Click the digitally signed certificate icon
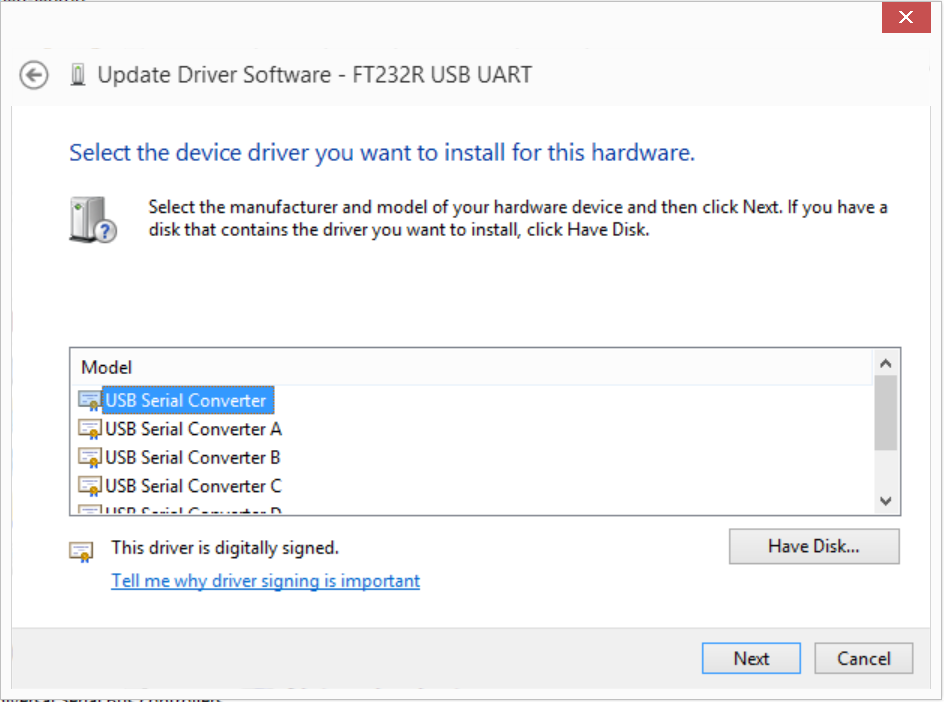 (81, 551)
